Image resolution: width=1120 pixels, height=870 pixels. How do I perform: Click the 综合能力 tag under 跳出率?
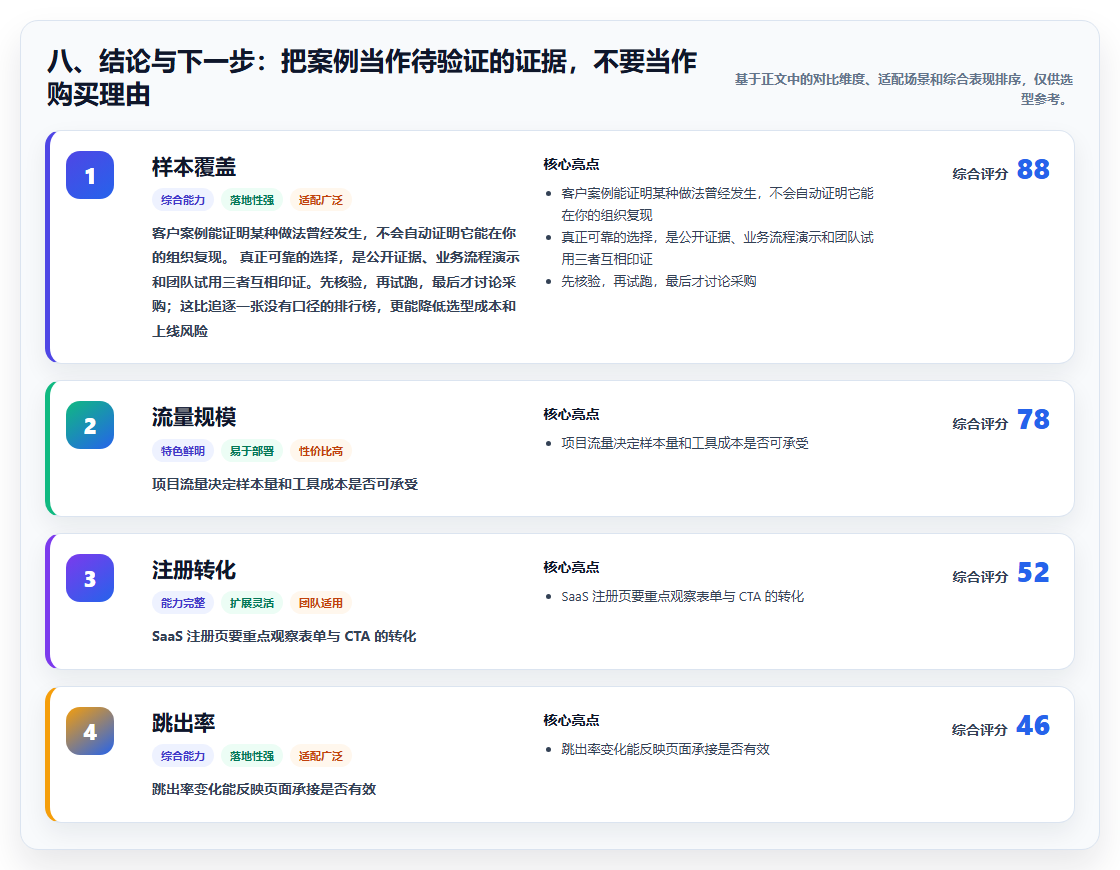click(x=183, y=756)
